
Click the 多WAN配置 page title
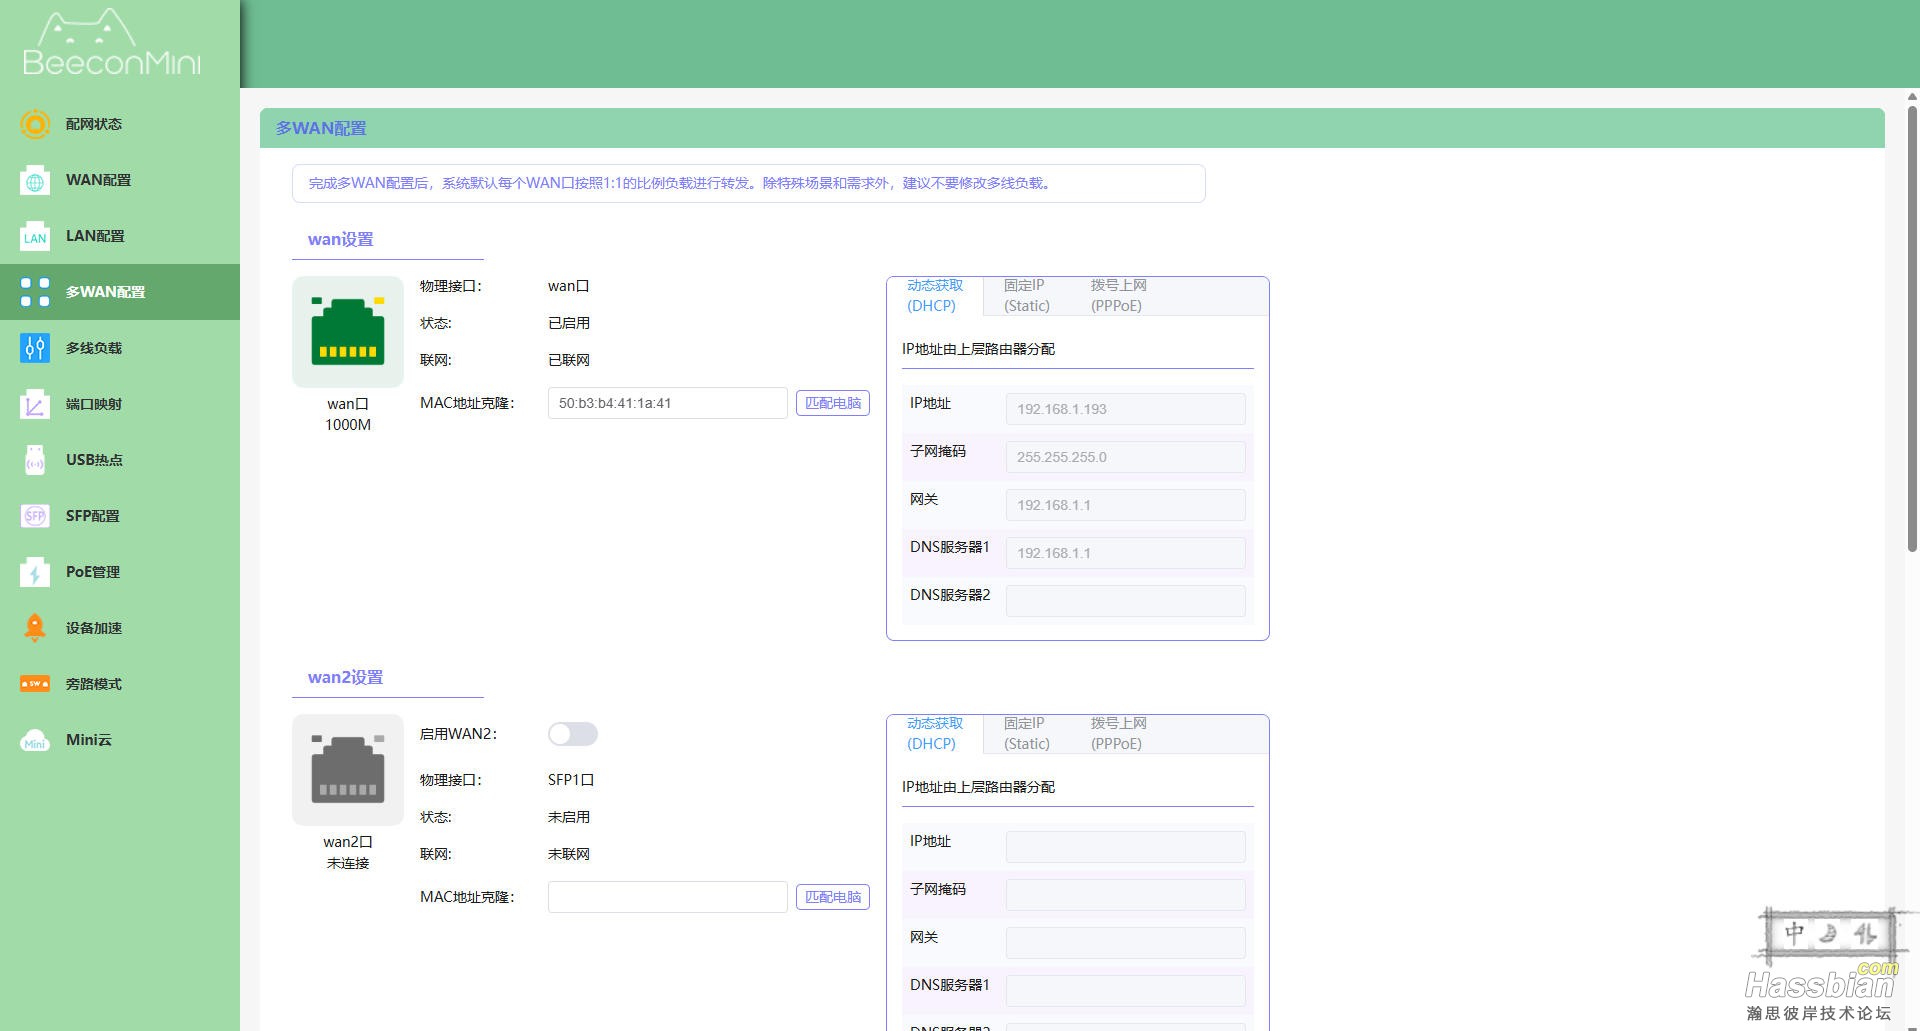321,128
